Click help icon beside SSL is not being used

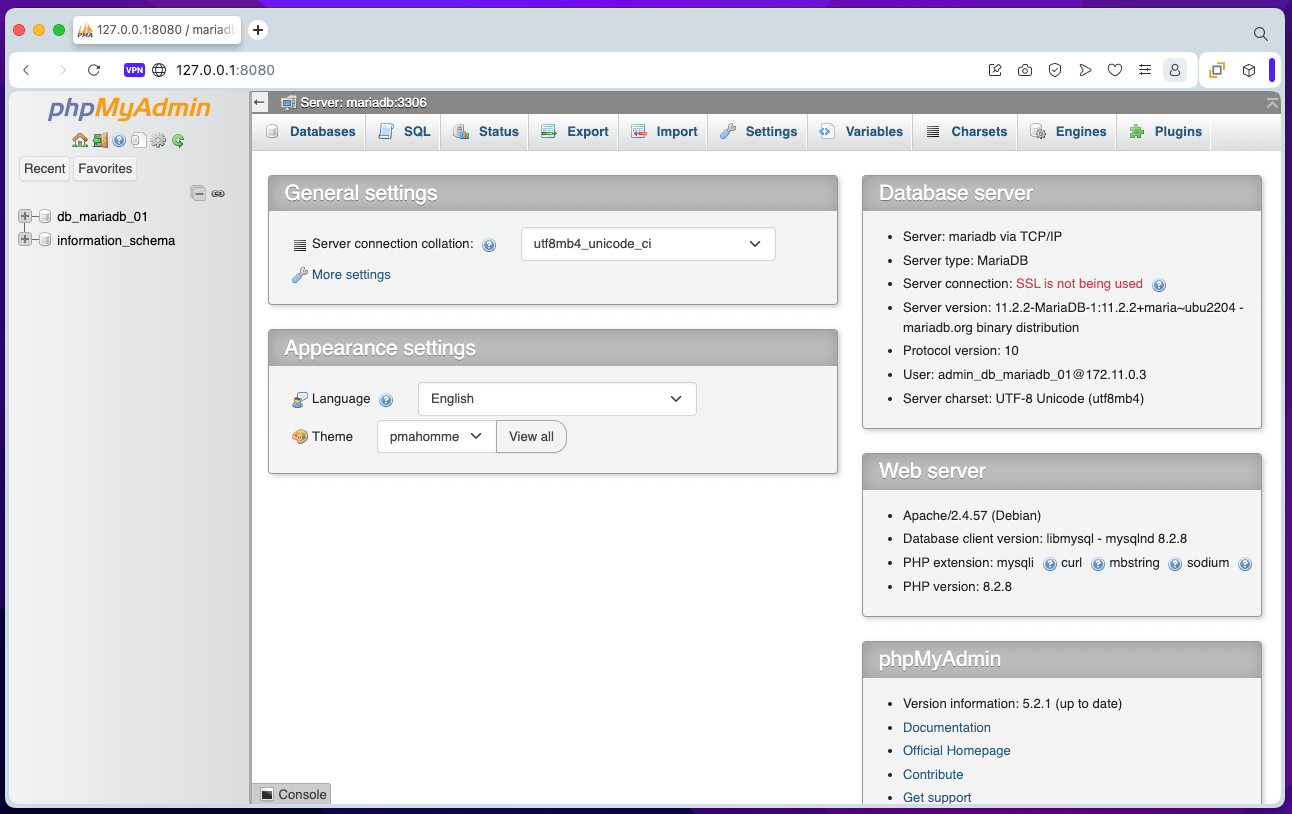(1159, 284)
